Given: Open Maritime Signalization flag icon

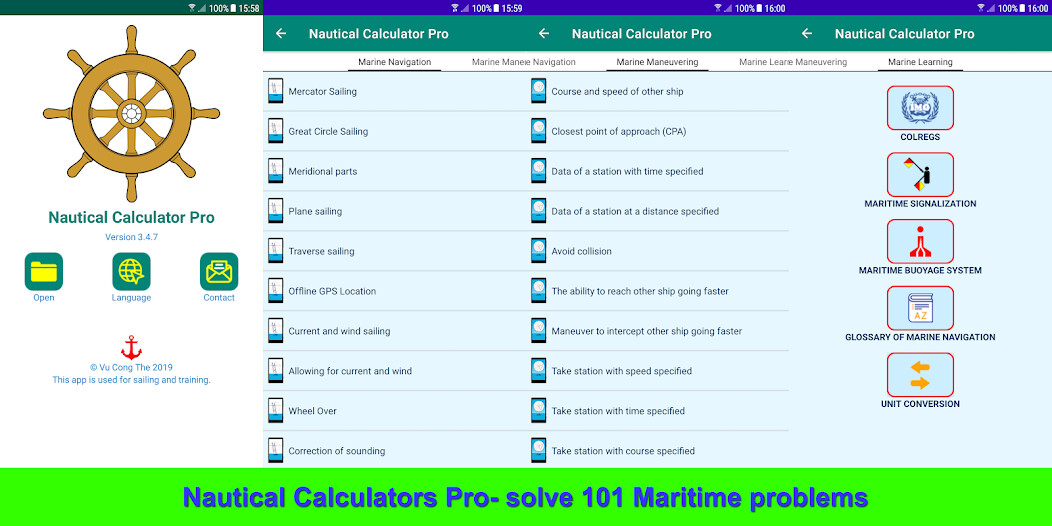Looking at the screenshot, I should (x=920, y=174).
